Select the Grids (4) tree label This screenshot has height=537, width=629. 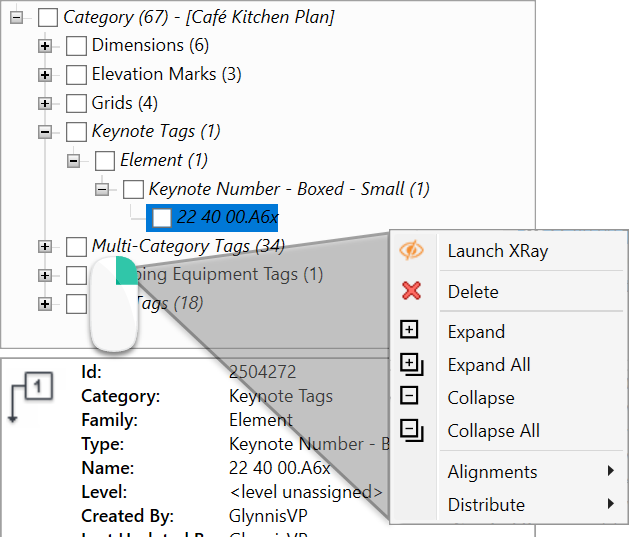coord(125,103)
